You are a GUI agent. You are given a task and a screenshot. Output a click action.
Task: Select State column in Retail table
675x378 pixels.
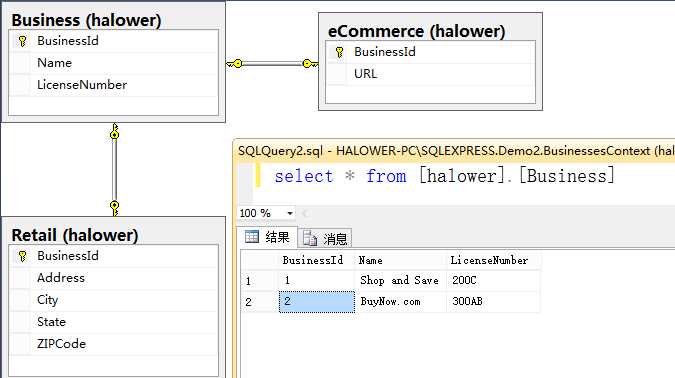[114, 322]
